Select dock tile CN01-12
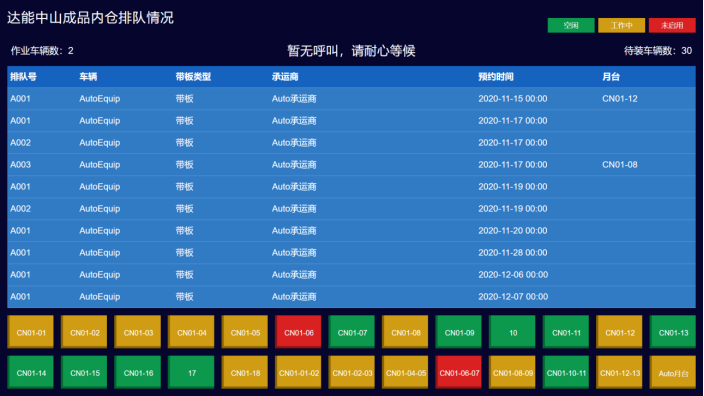704x396 pixels. 619,332
